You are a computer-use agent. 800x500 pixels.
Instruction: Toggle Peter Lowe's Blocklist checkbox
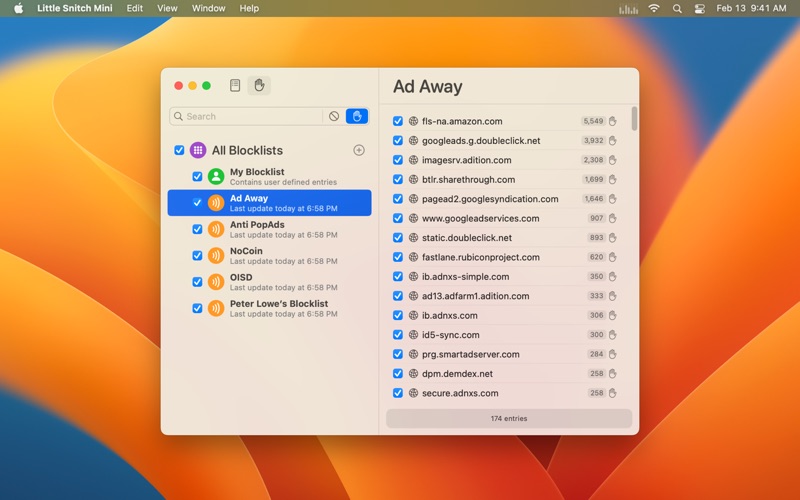(197, 308)
